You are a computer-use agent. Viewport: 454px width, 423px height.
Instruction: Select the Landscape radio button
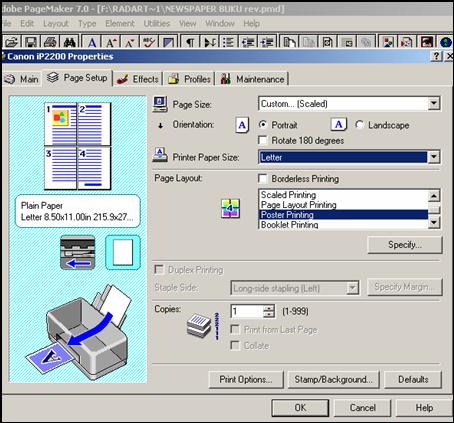(x=359, y=125)
